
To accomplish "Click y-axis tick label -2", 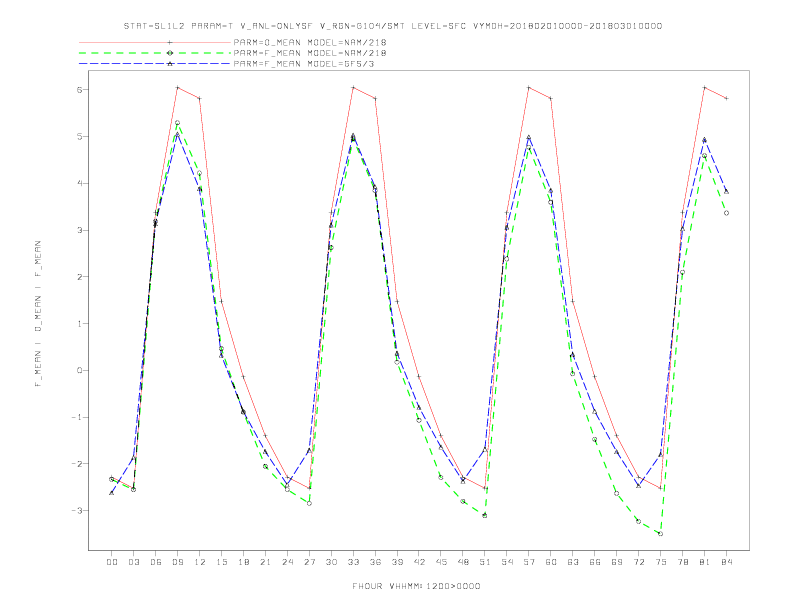I will [76, 464].
